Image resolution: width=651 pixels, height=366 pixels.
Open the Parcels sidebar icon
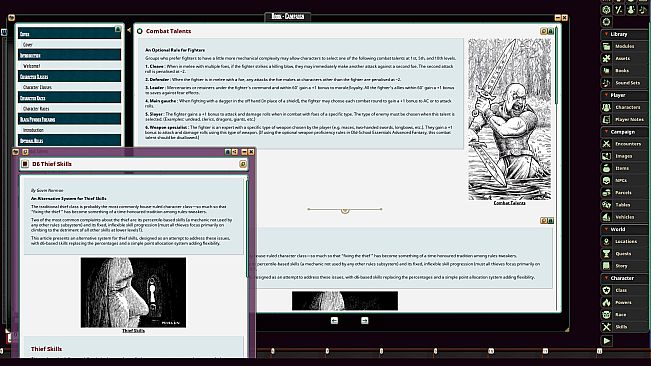click(x=606, y=193)
